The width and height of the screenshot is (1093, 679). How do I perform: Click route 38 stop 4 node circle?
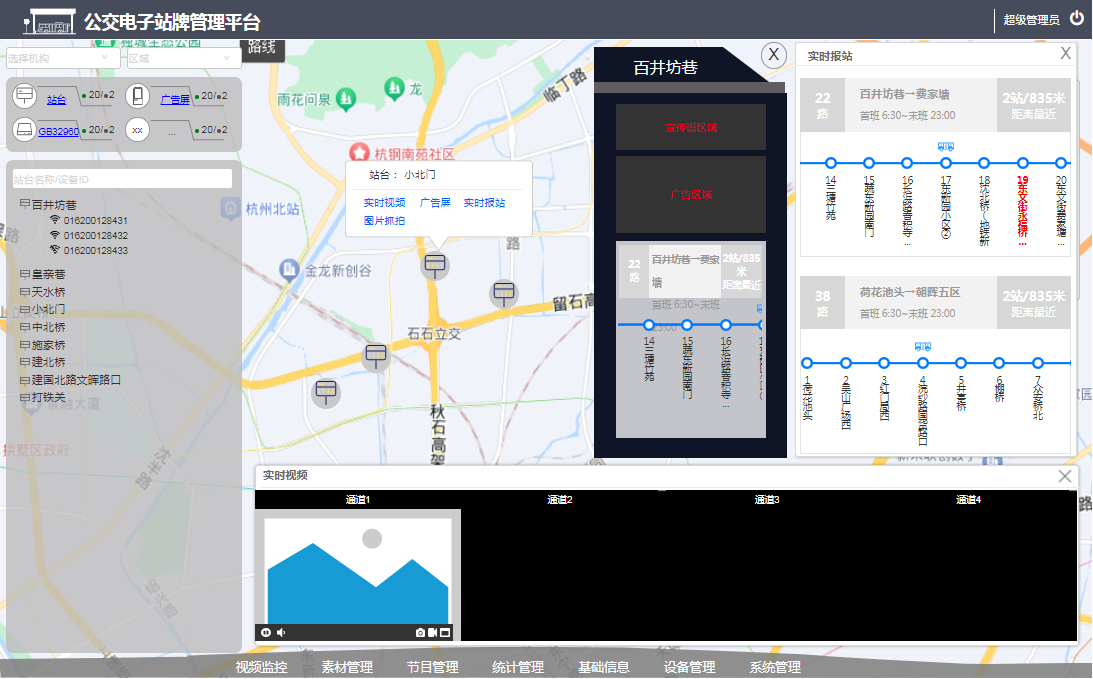pyautogui.click(x=923, y=363)
